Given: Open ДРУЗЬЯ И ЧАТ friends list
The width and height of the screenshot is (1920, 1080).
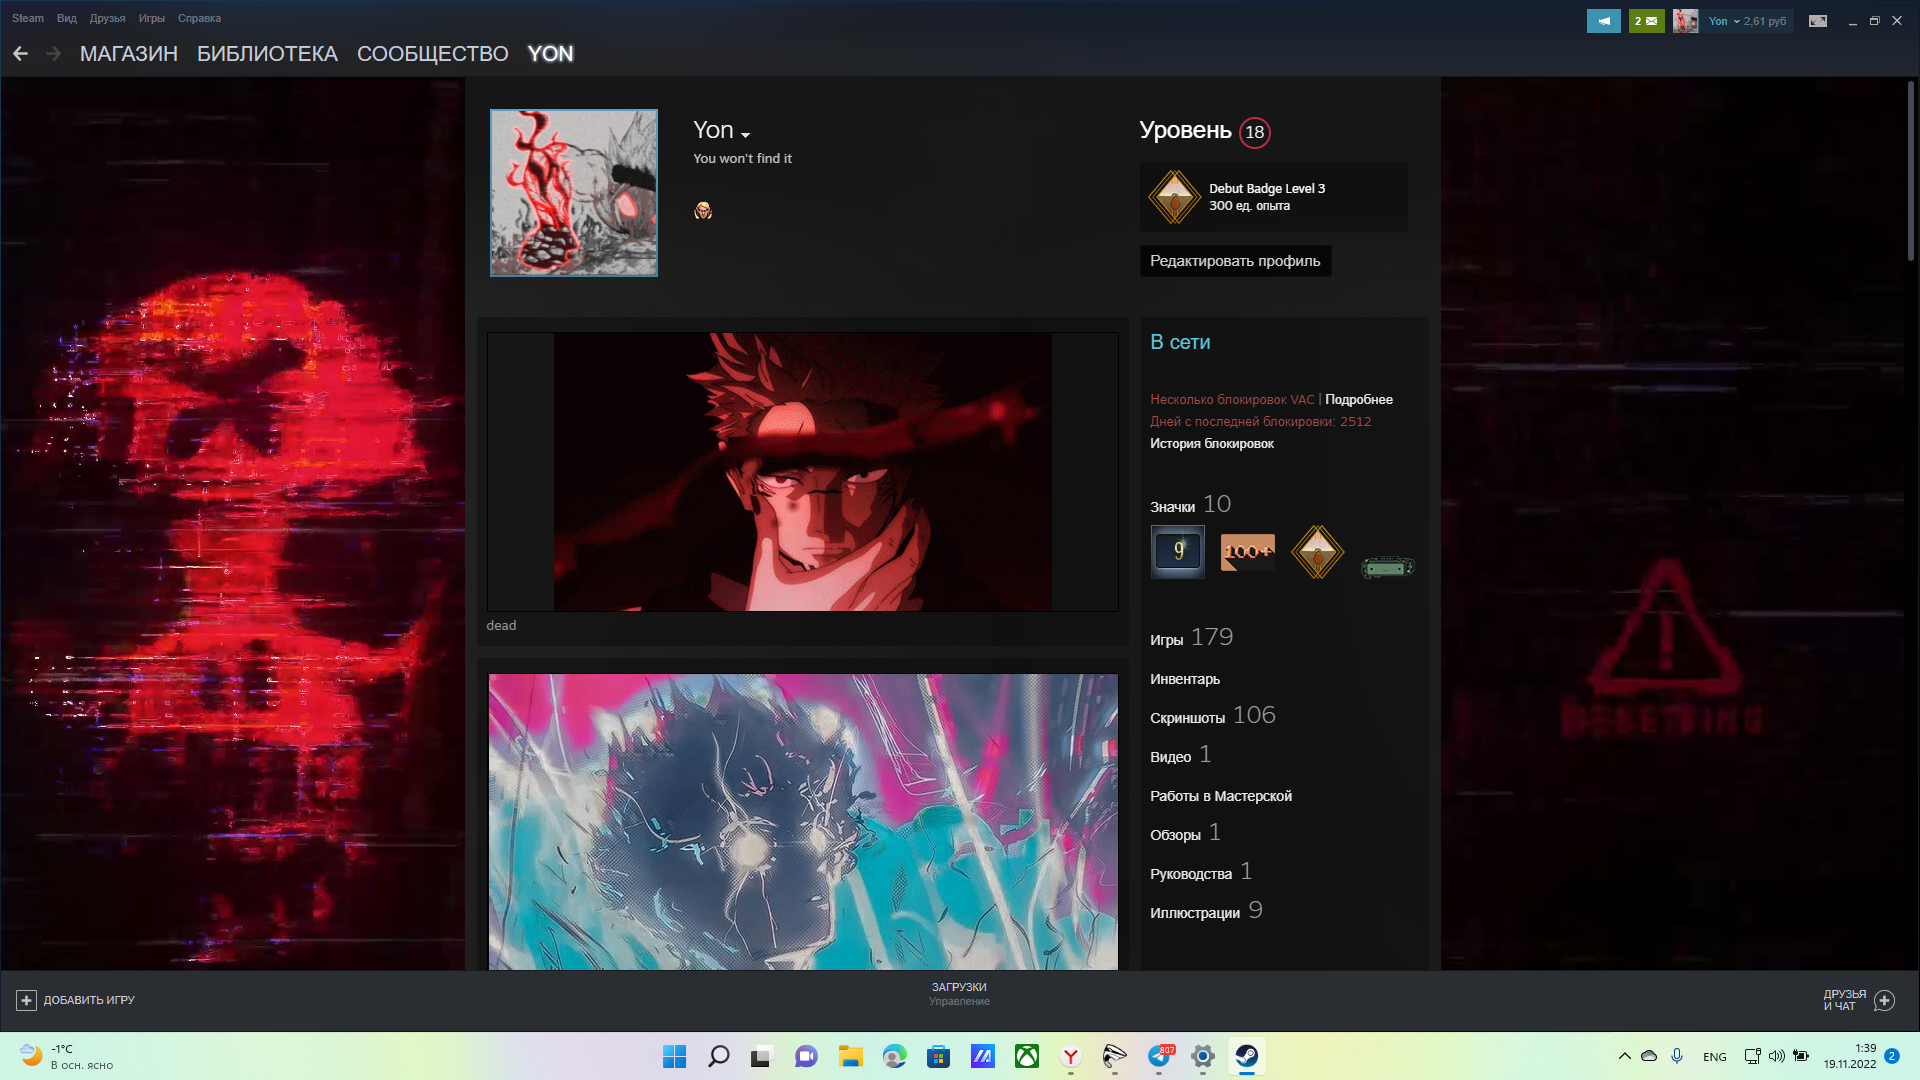Looking at the screenshot, I should coord(1844,1000).
